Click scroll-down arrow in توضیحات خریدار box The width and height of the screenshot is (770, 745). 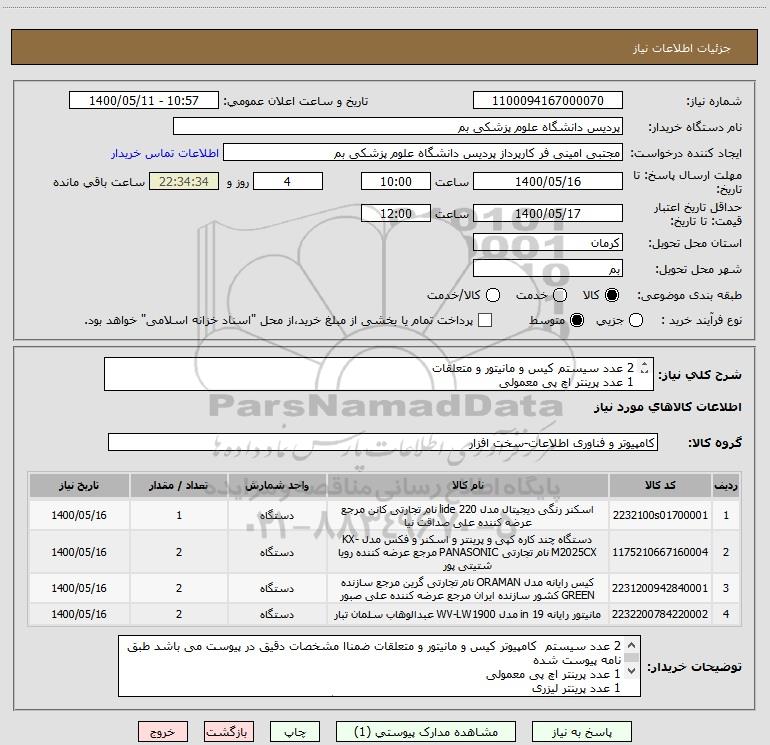pos(632,670)
